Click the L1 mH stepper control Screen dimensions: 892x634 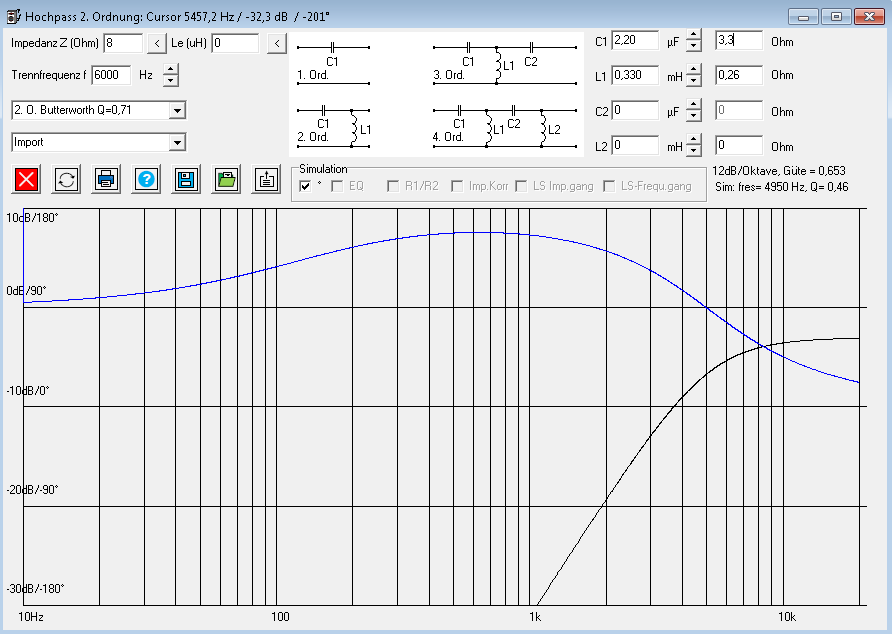[694, 75]
